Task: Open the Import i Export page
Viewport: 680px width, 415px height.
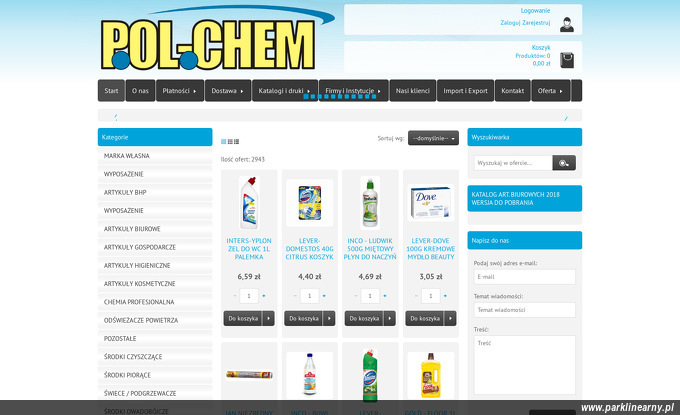Action: click(x=465, y=91)
